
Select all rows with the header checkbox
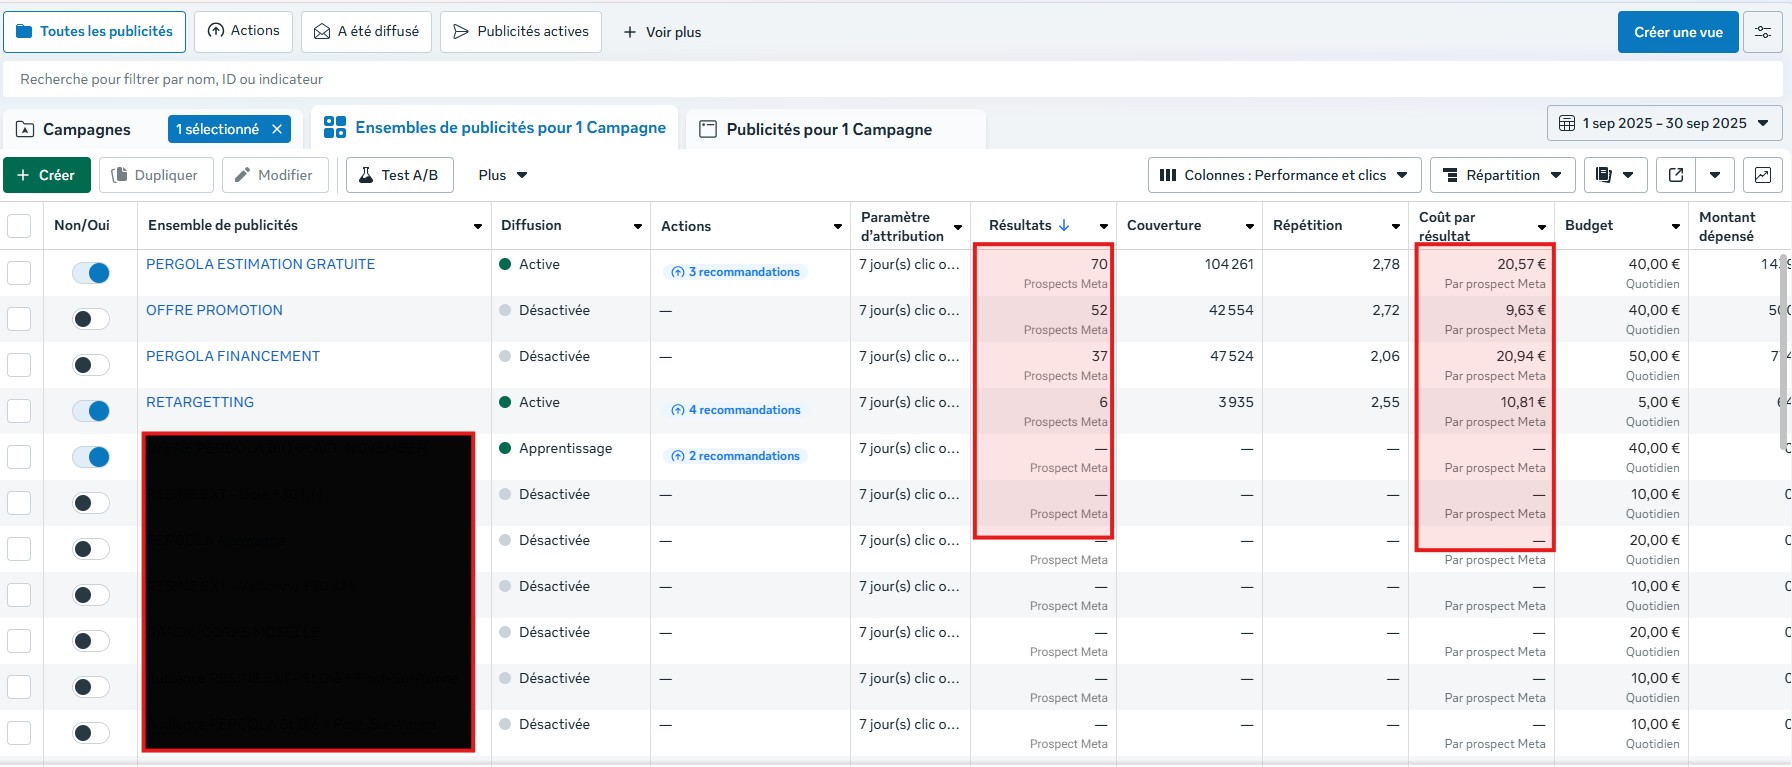pyautogui.click(x=19, y=226)
